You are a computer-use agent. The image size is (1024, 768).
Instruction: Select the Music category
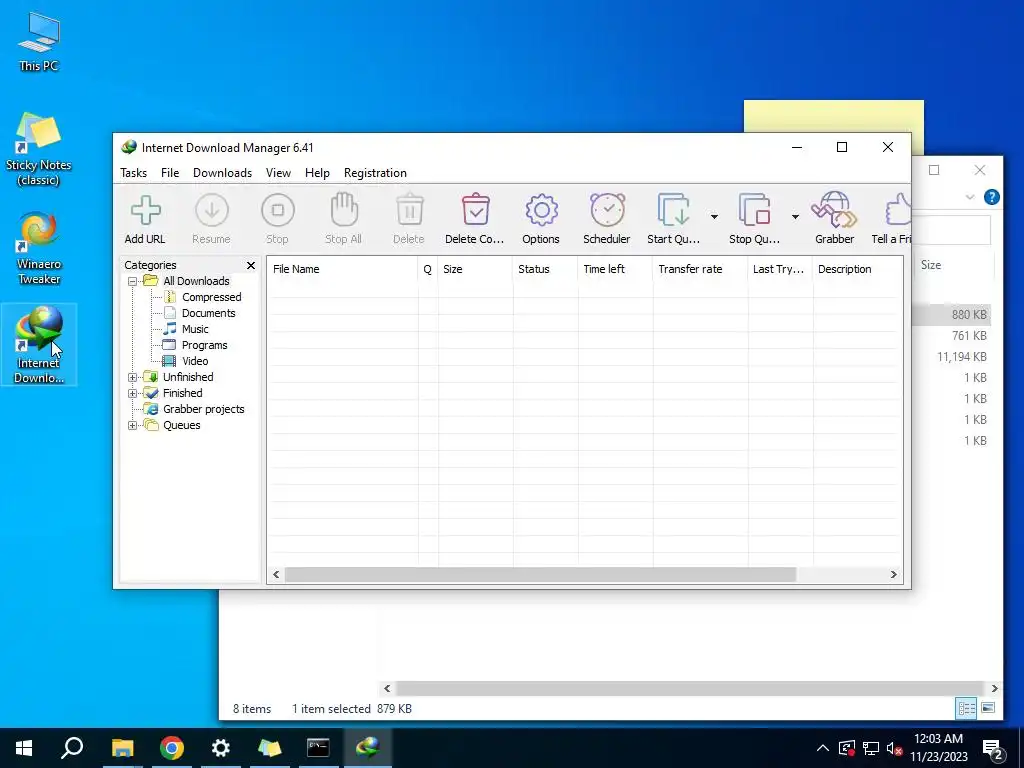(x=195, y=329)
